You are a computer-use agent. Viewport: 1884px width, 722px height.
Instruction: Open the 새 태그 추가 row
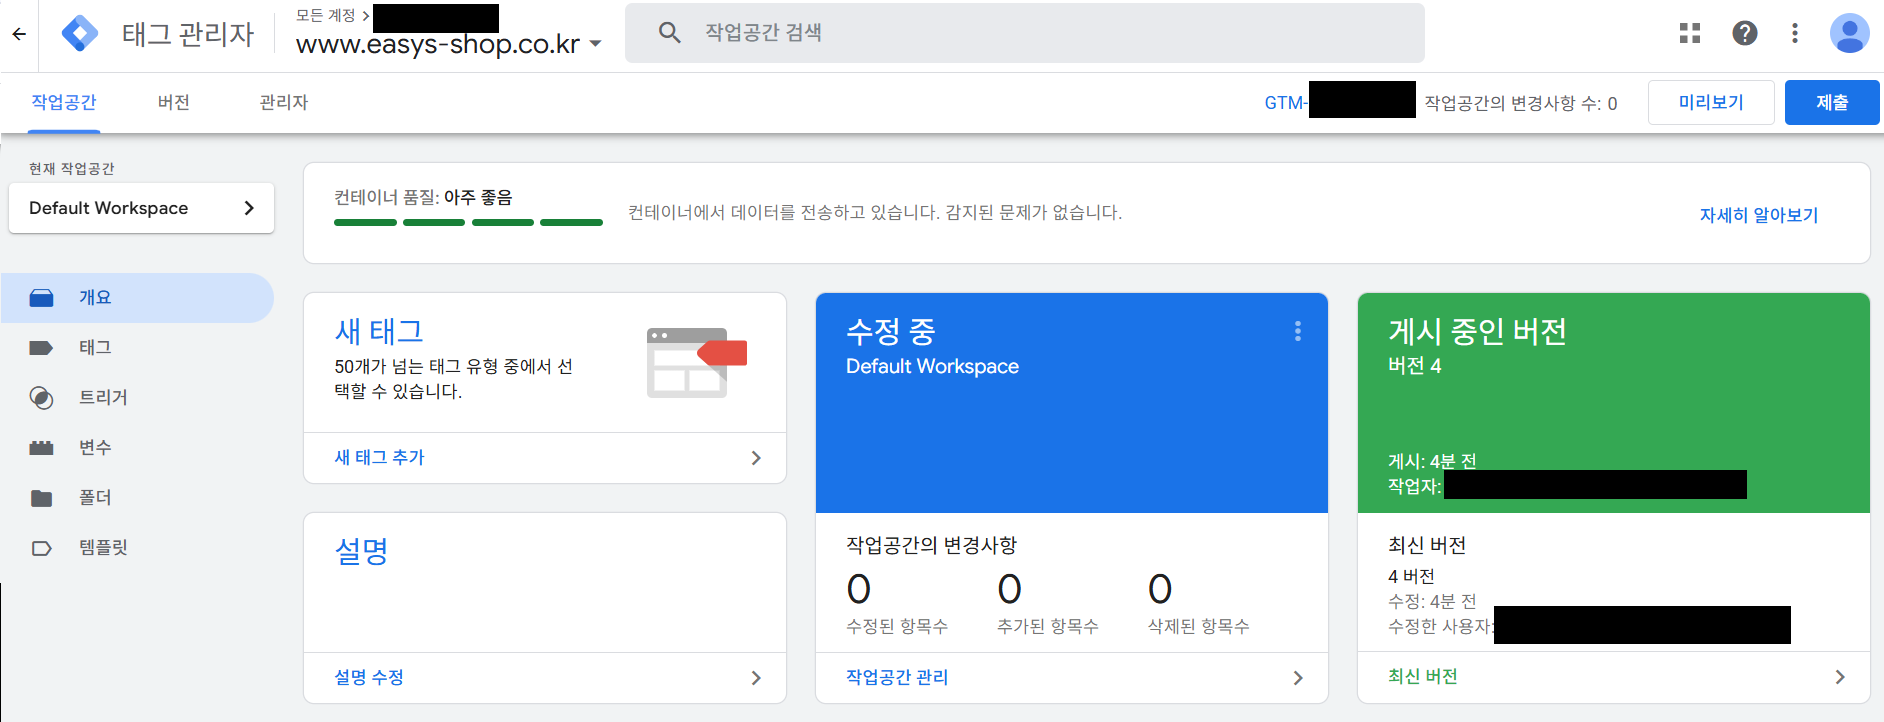(x=545, y=458)
